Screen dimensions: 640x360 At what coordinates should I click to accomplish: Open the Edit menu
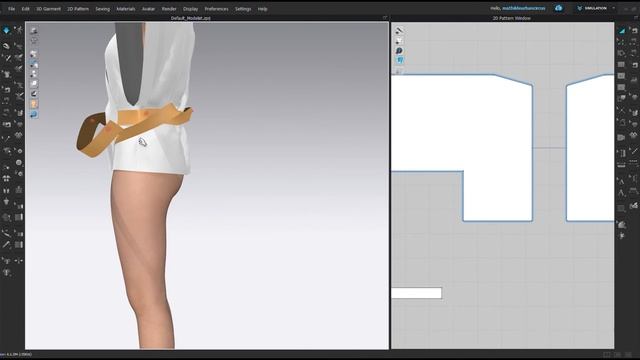(x=25, y=9)
